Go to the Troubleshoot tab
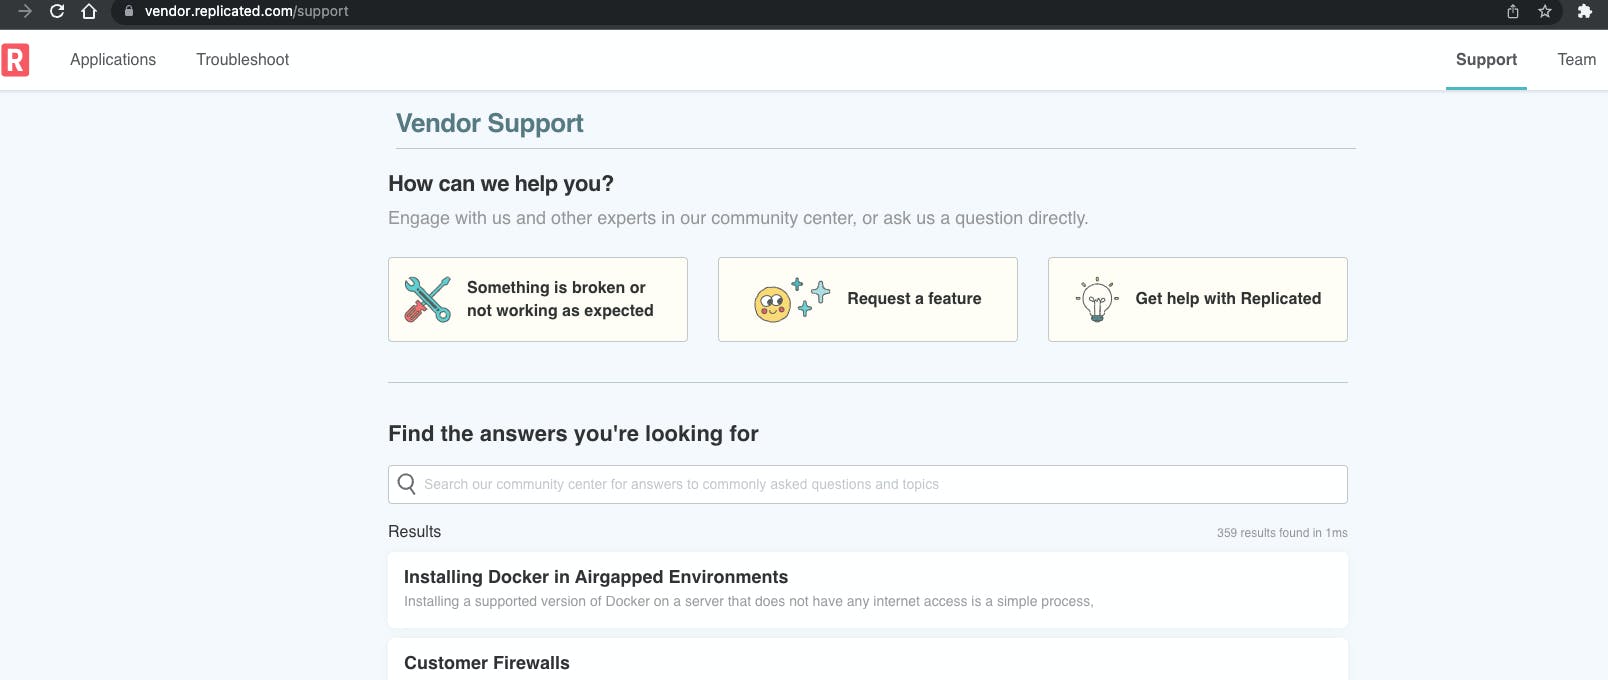This screenshot has width=1608, height=680. point(242,60)
